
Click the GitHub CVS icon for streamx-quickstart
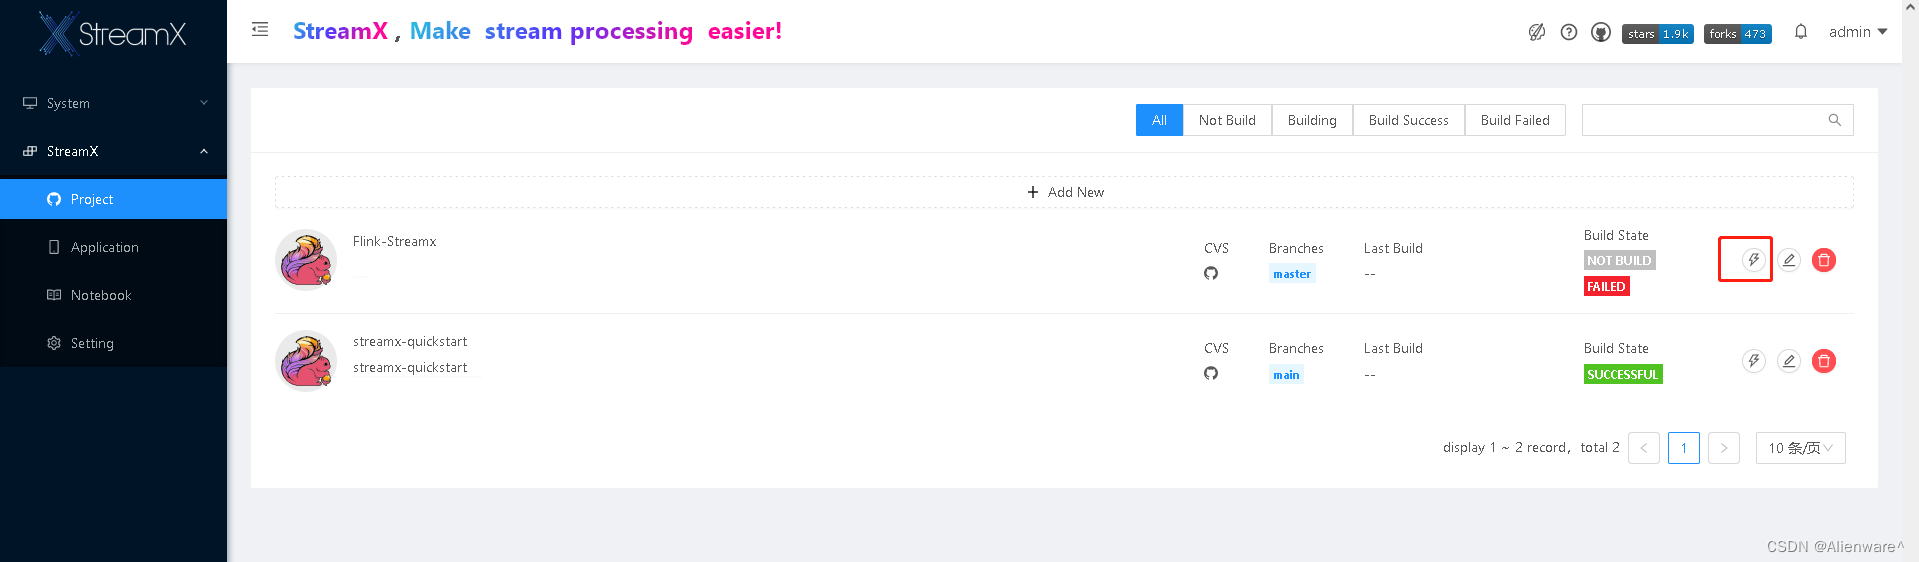coord(1211,373)
